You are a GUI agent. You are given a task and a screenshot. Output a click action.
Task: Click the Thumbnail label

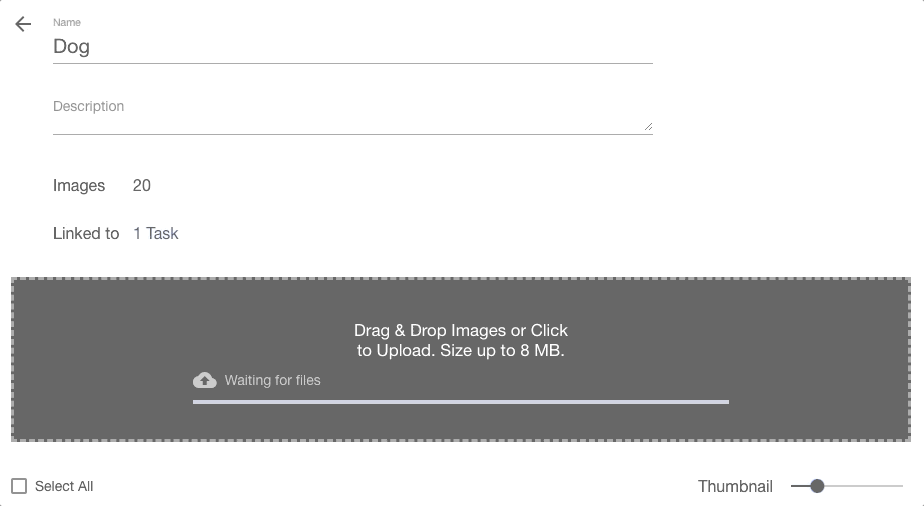tap(735, 487)
